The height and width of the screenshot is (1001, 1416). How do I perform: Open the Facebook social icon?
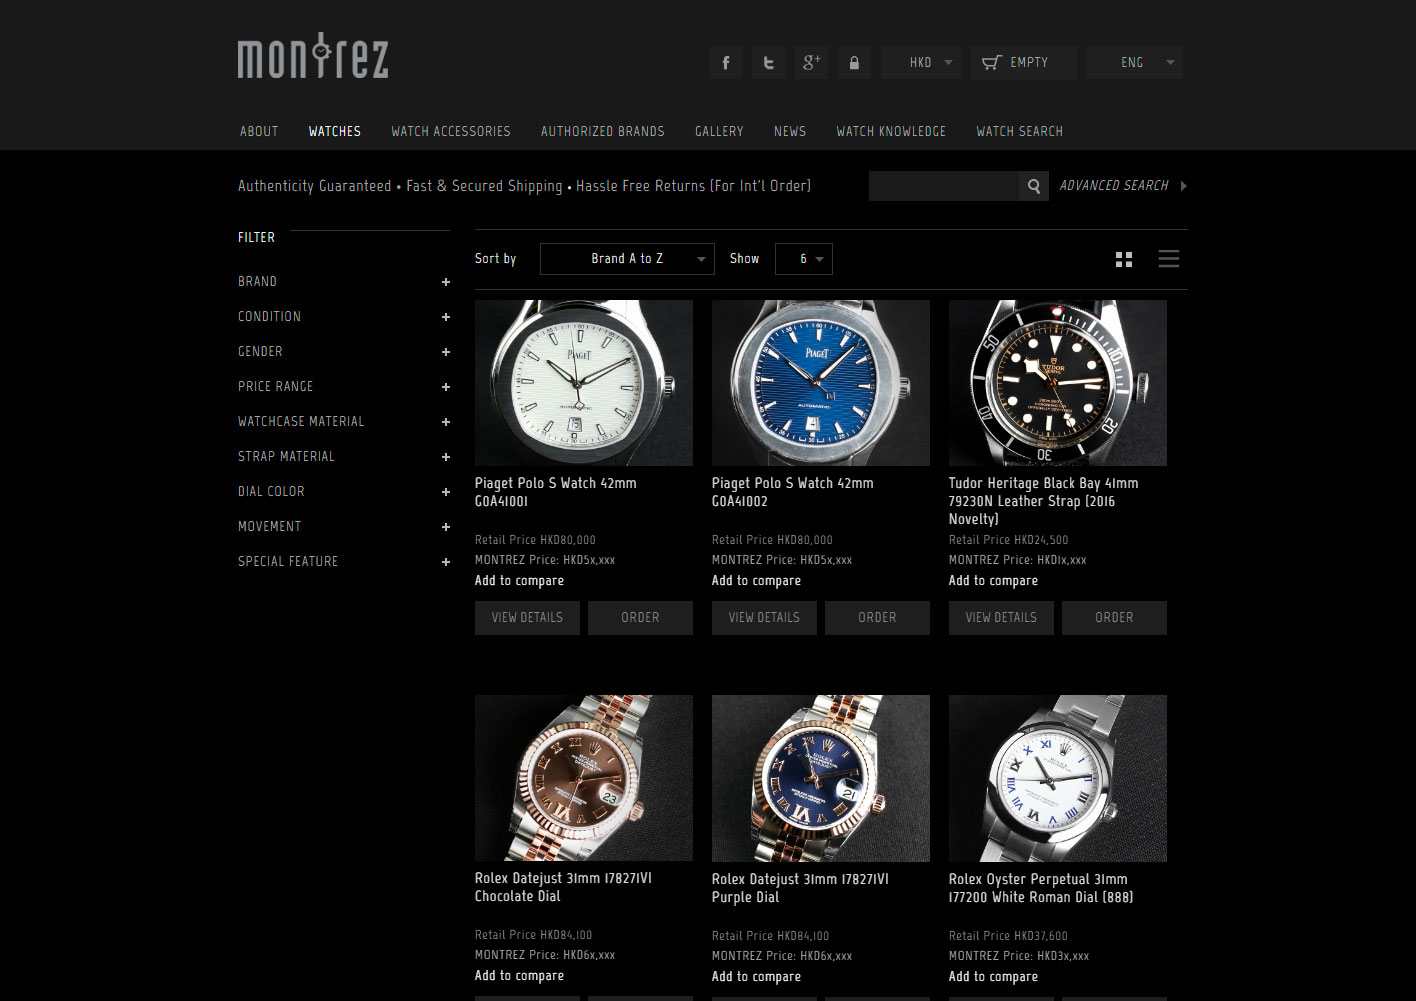point(726,62)
